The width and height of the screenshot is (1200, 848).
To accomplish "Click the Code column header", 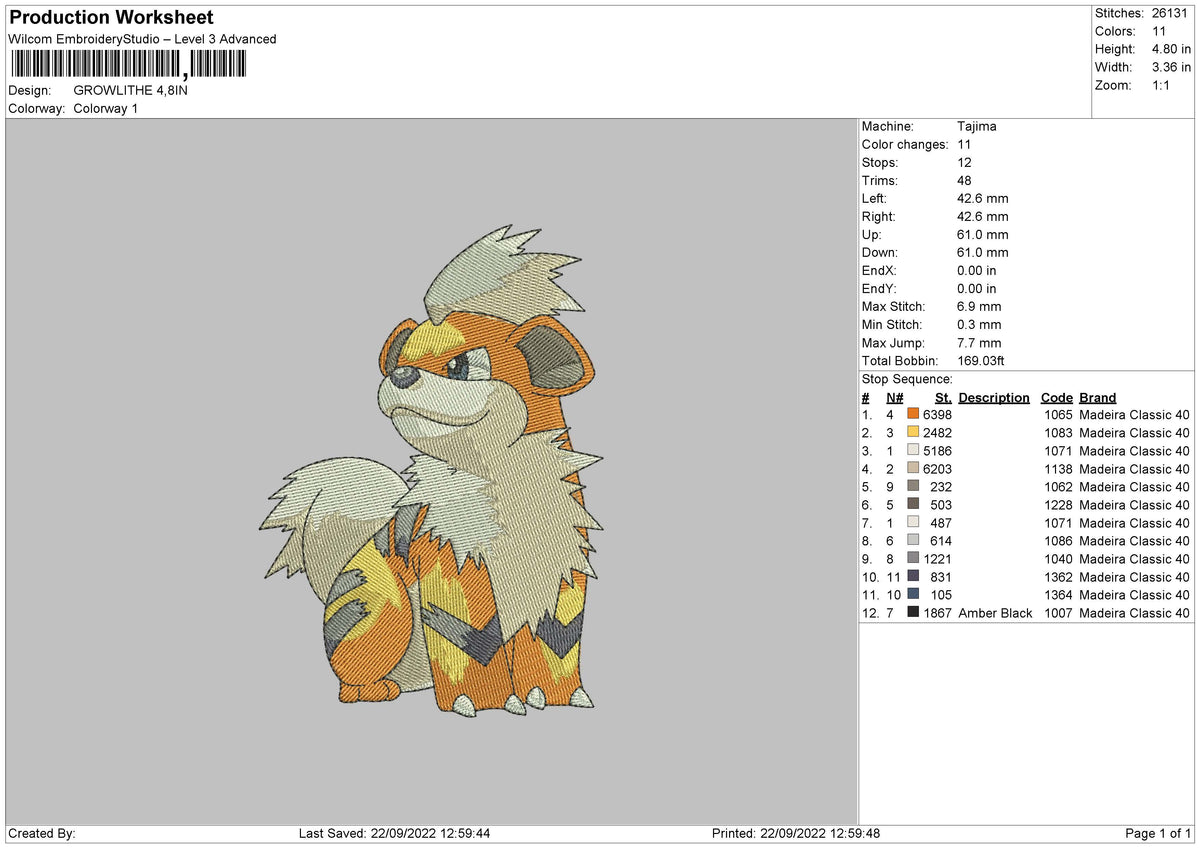I will click(x=1056, y=397).
